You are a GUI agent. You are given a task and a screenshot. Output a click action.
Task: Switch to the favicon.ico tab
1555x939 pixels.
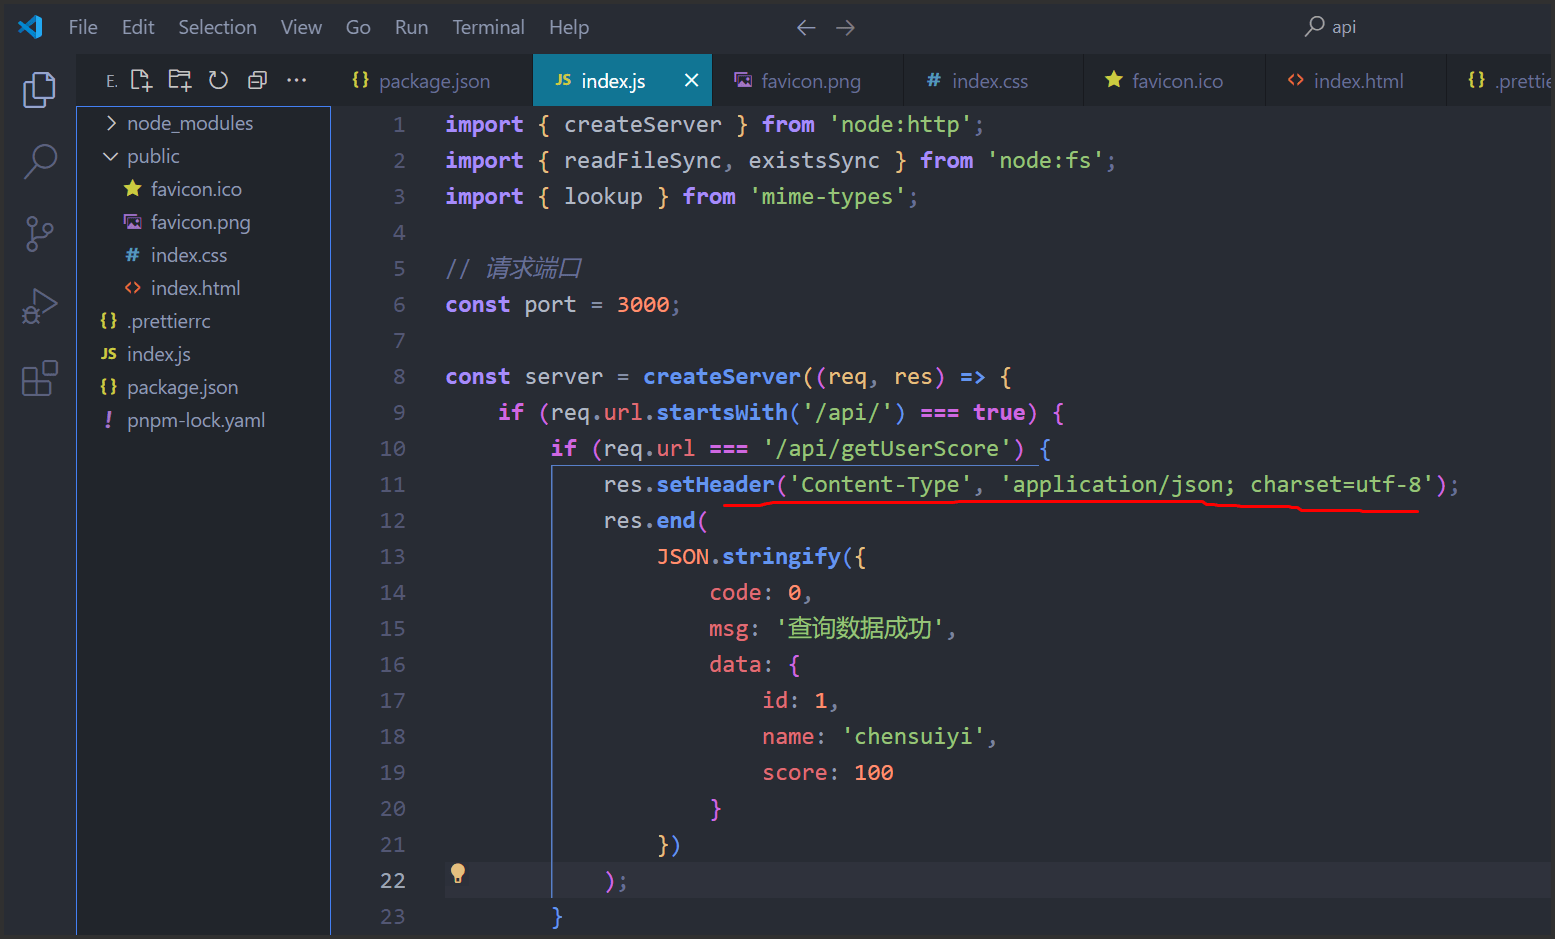pyautogui.click(x=1176, y=81)
